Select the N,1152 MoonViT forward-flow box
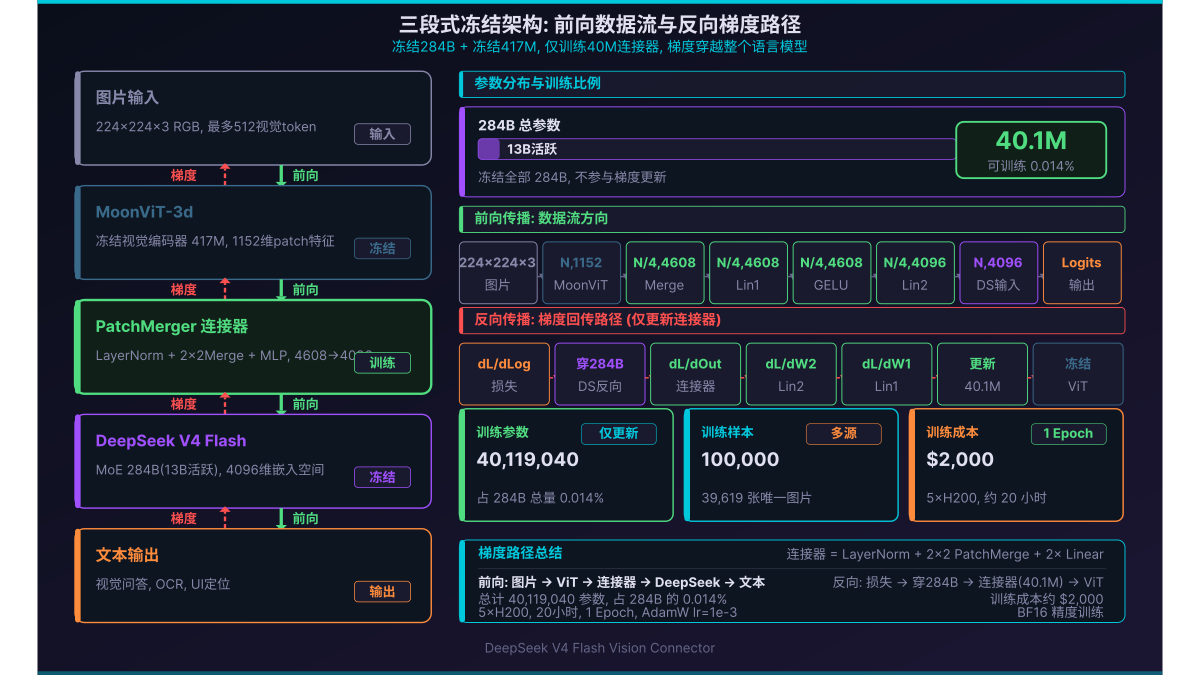This screenshot has width=1200, height=675. tap(581, 273)
